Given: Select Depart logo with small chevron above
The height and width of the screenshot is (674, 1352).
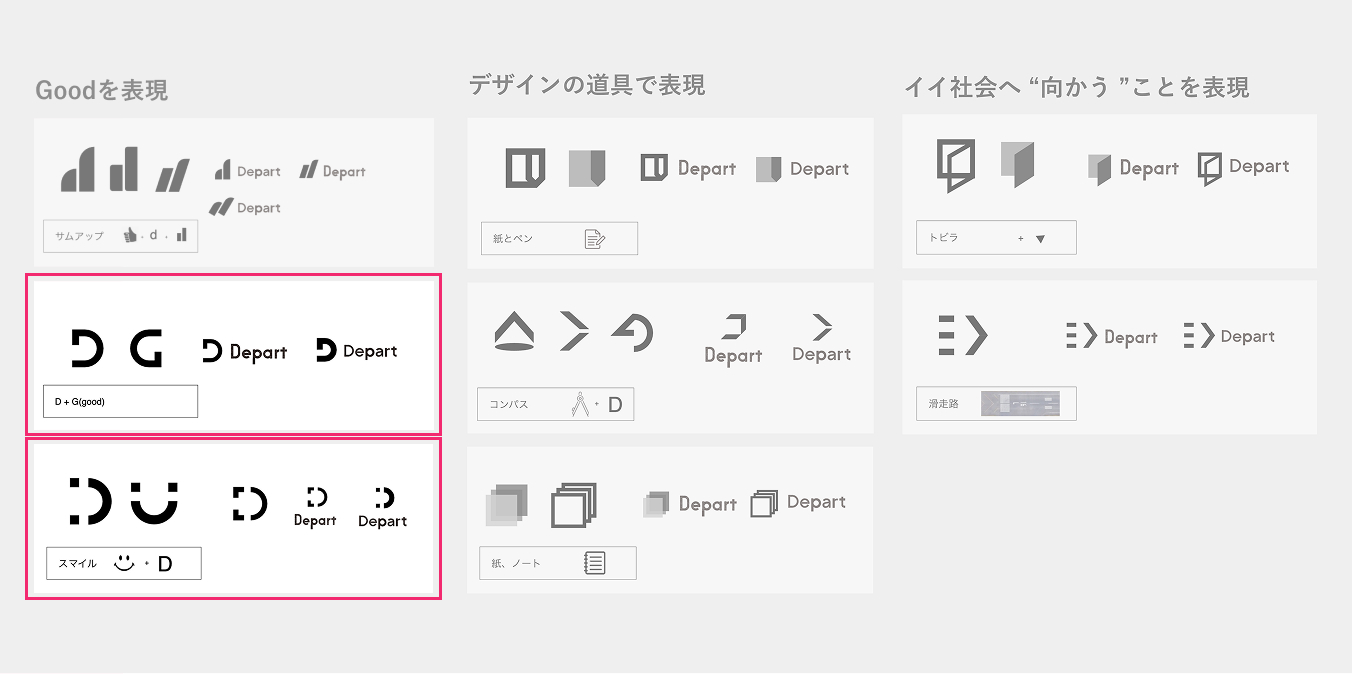Looking at the screenshot, I should tap(822, 340).
